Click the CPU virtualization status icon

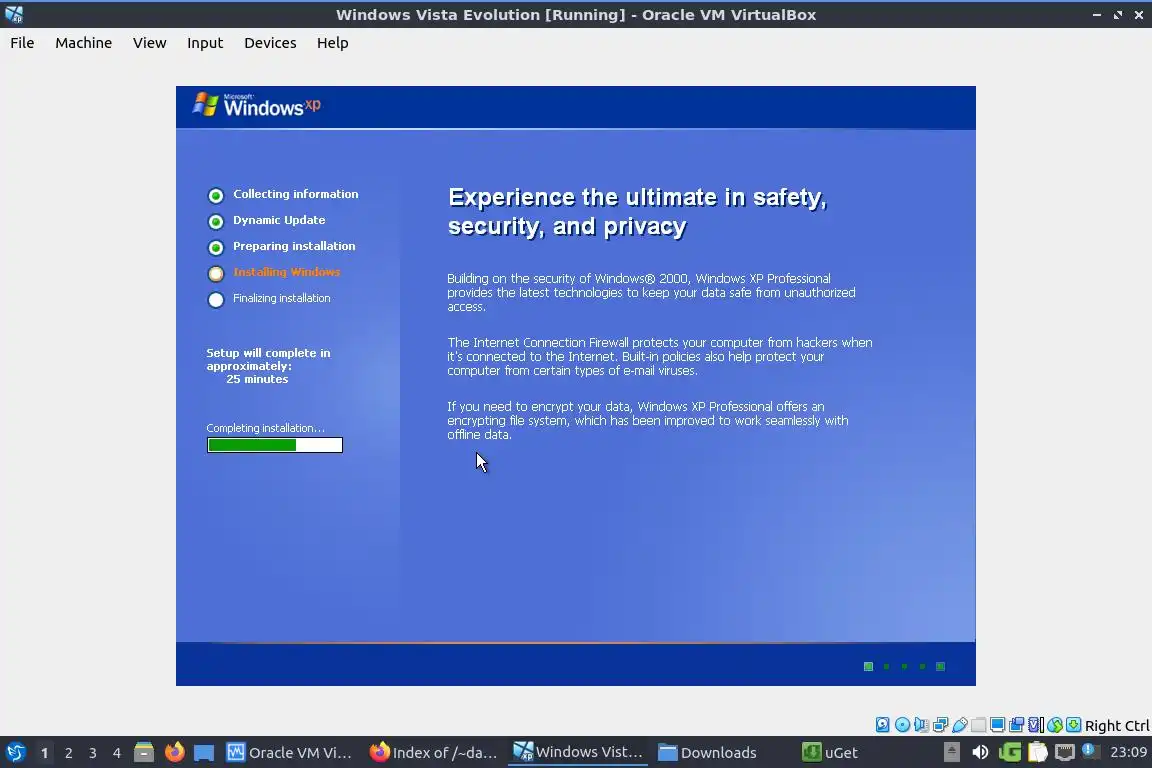point(1035,725)
